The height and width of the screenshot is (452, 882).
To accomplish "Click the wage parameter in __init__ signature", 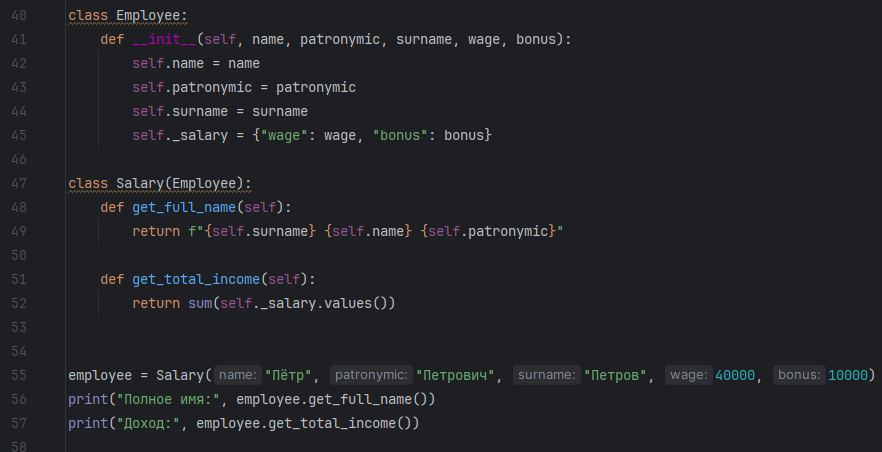I will click(x=484, y=40).
